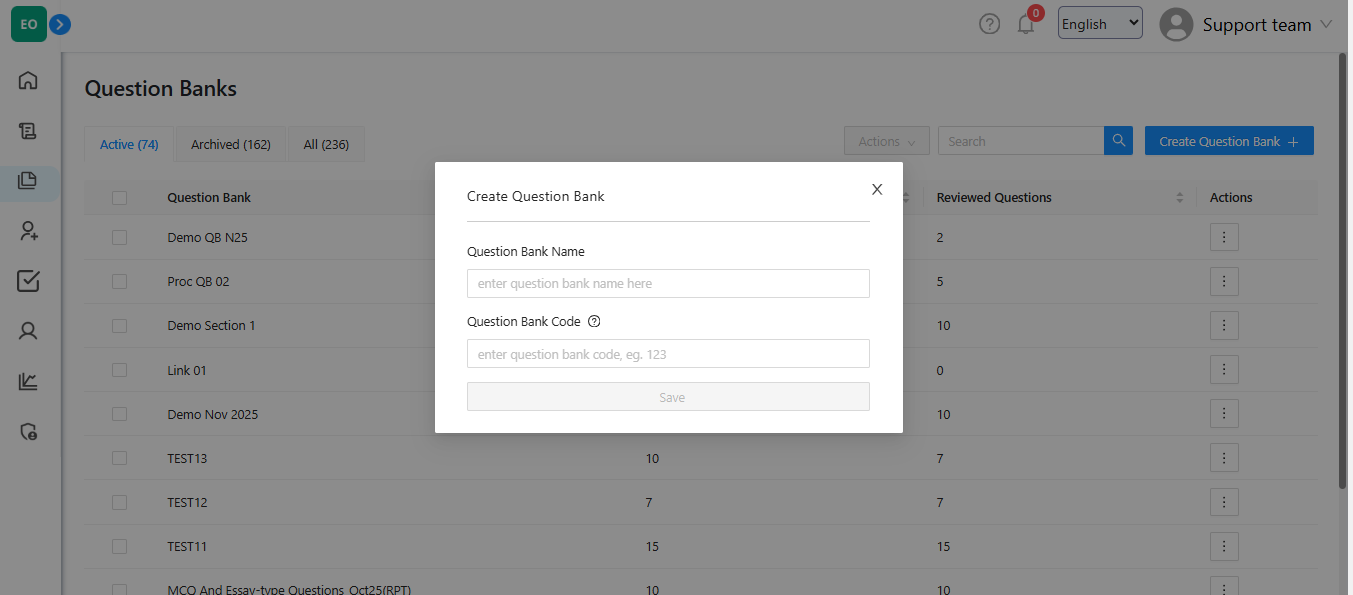Toggle the select-all header checkbox
Screen dimensions: 1353x595
(120, 198)
